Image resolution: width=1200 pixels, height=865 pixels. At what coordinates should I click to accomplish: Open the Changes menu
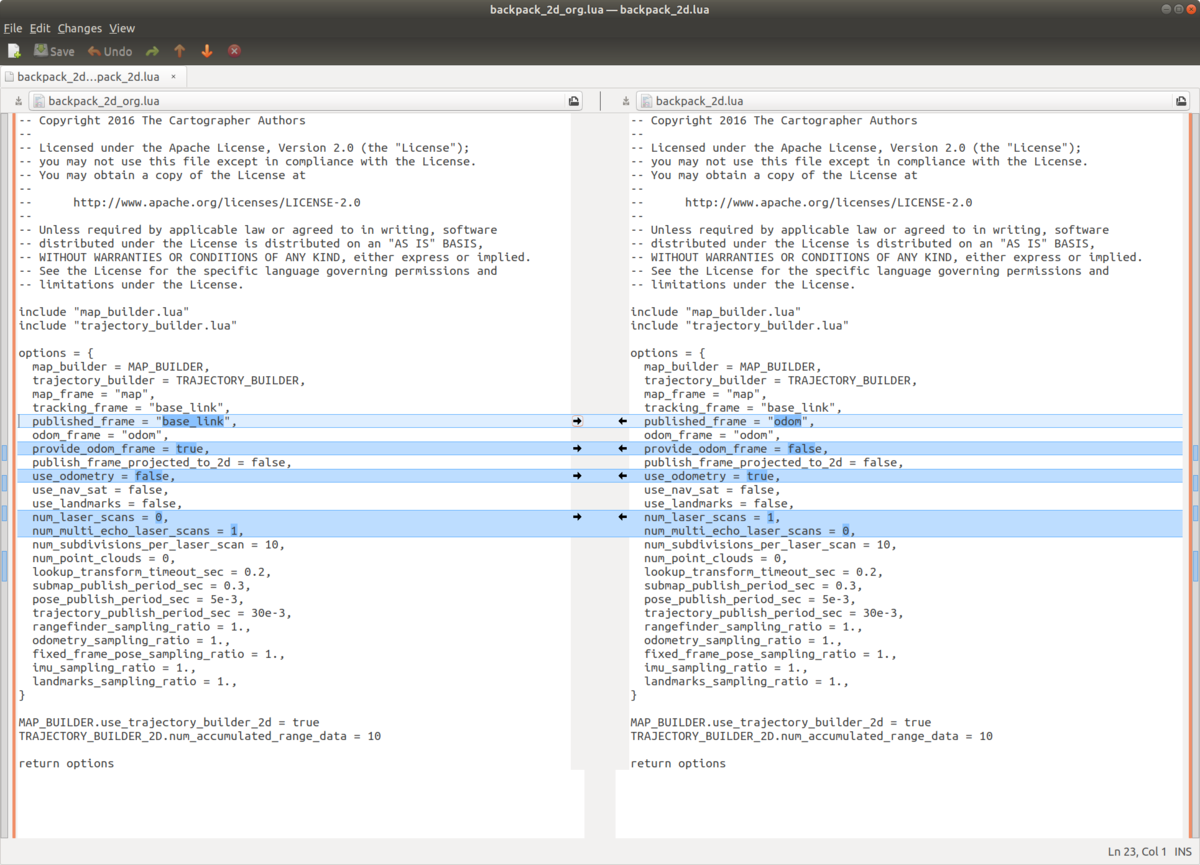(80, 28)
